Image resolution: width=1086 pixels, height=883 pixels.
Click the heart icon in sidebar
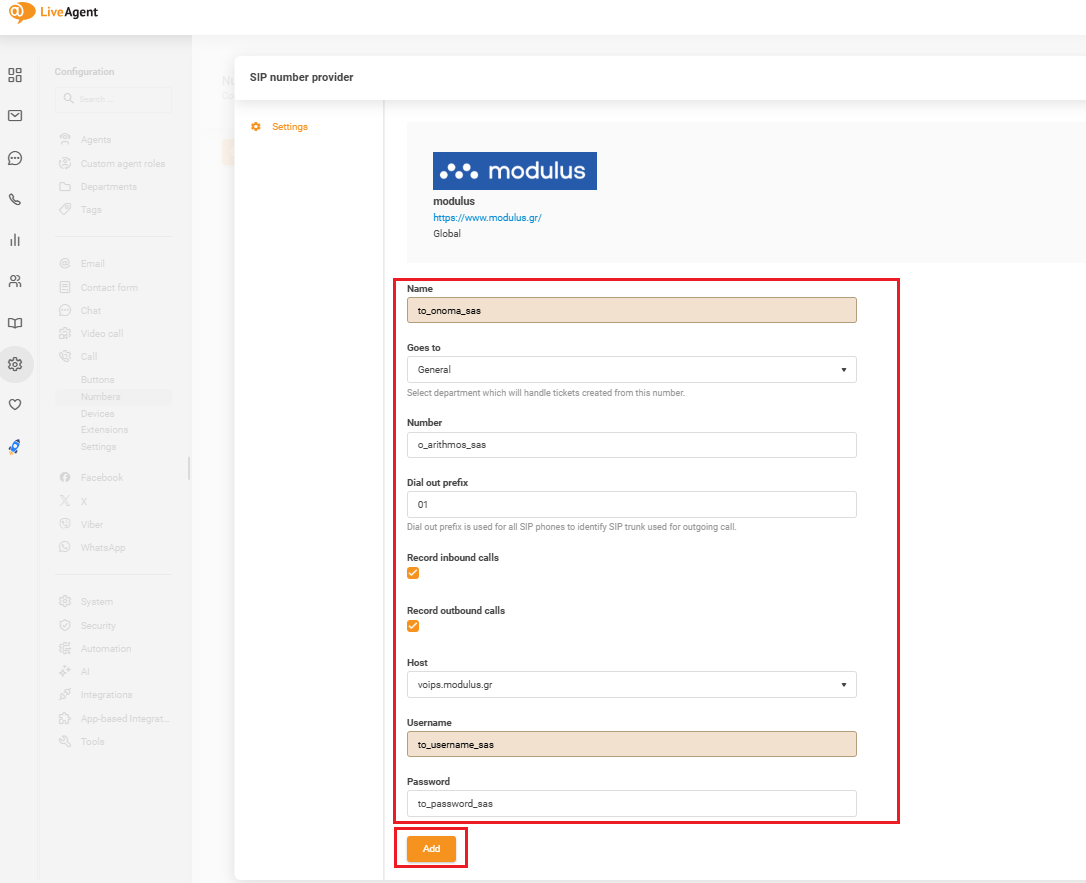[x=15, y=405]
